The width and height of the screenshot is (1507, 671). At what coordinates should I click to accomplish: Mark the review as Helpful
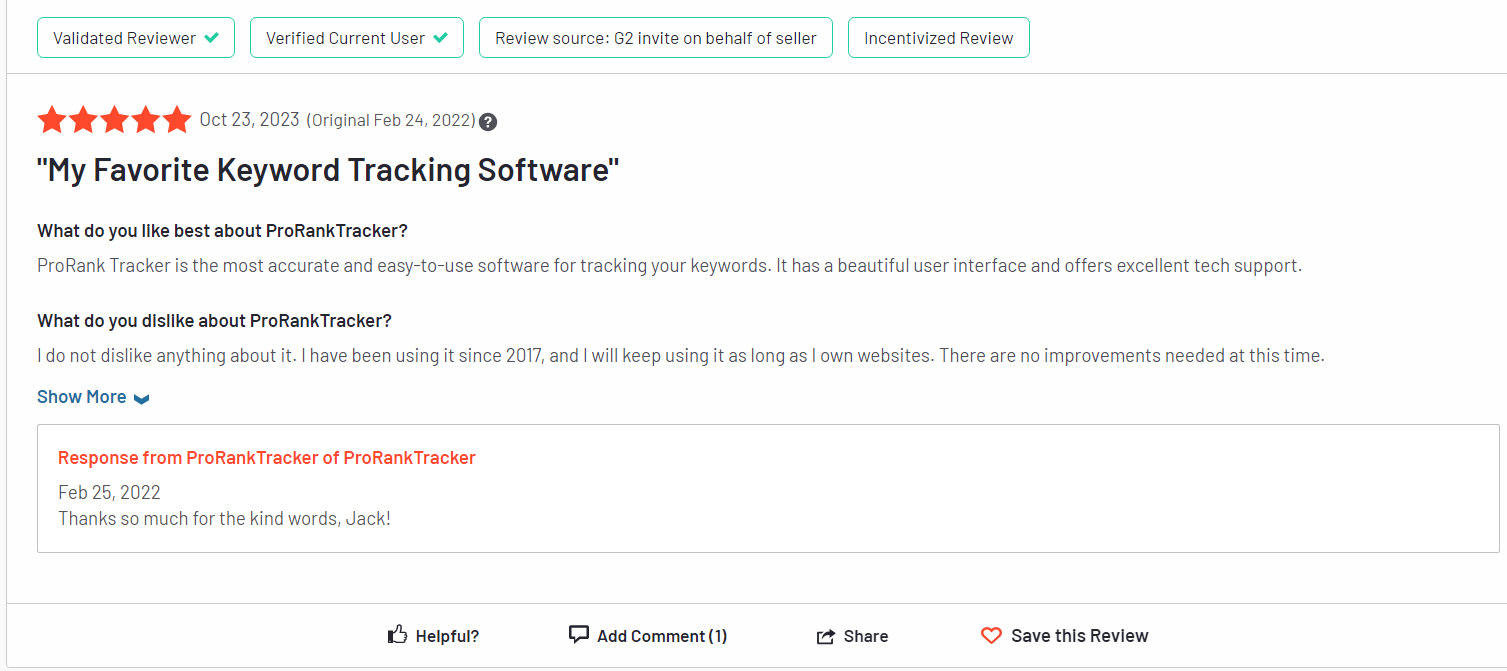coord(433,636)
